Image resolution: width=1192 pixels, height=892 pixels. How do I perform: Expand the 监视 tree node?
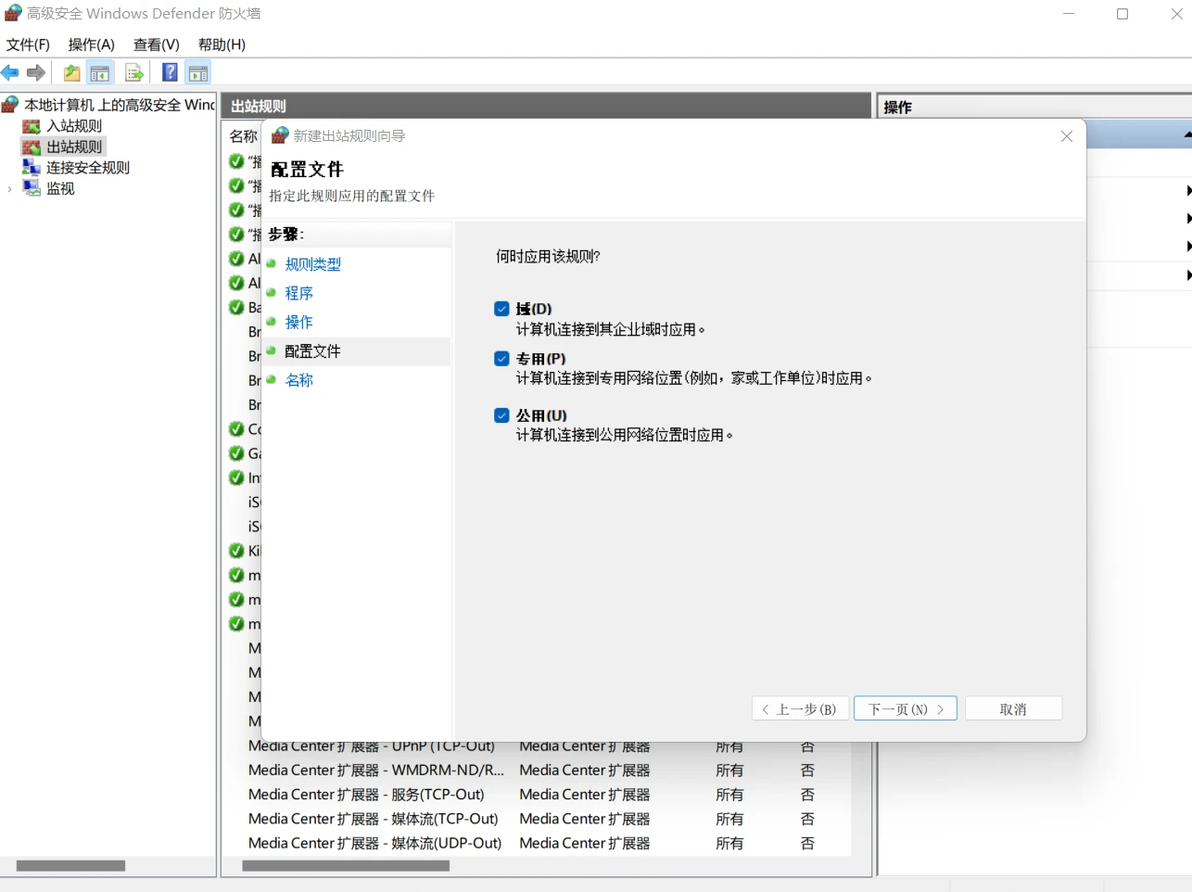tap(10, 189)
